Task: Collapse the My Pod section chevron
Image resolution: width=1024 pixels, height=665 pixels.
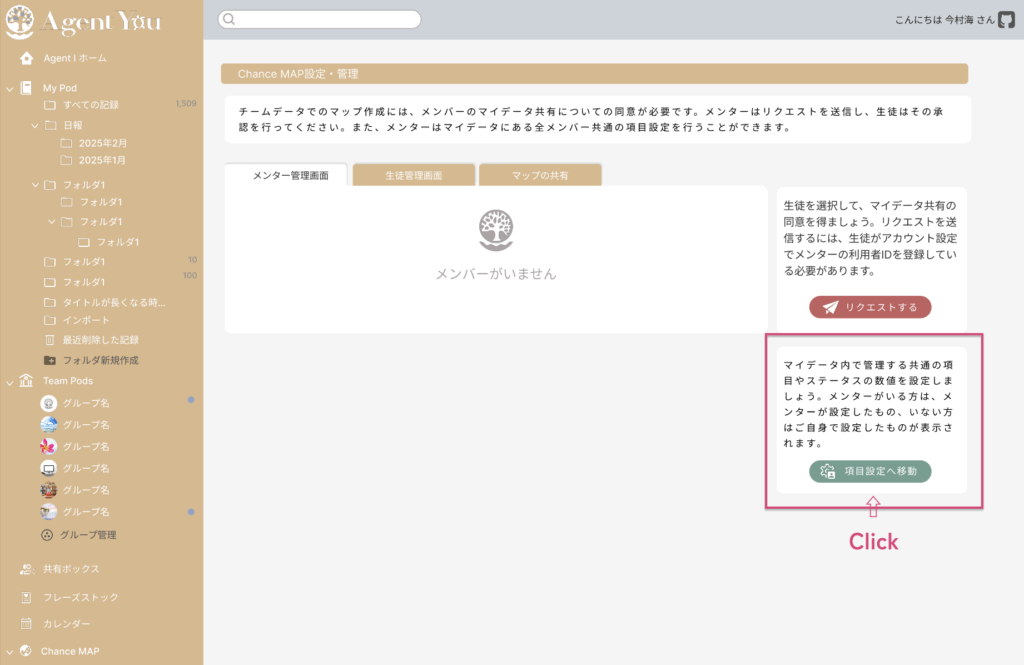Action: click(x=10, y=88)
